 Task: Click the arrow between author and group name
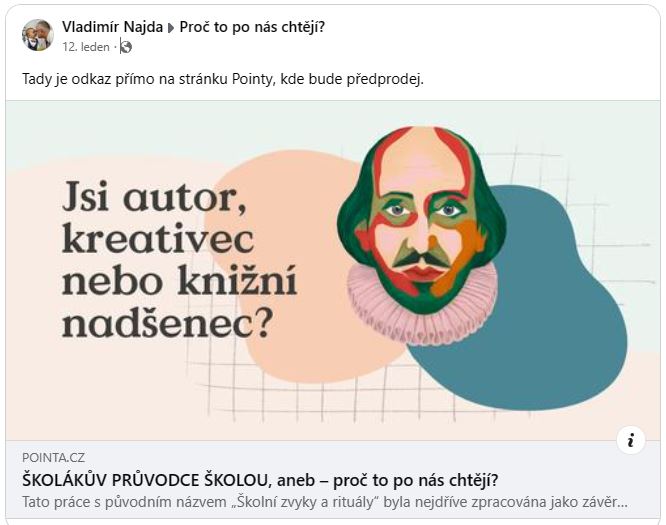click(171, 28)
